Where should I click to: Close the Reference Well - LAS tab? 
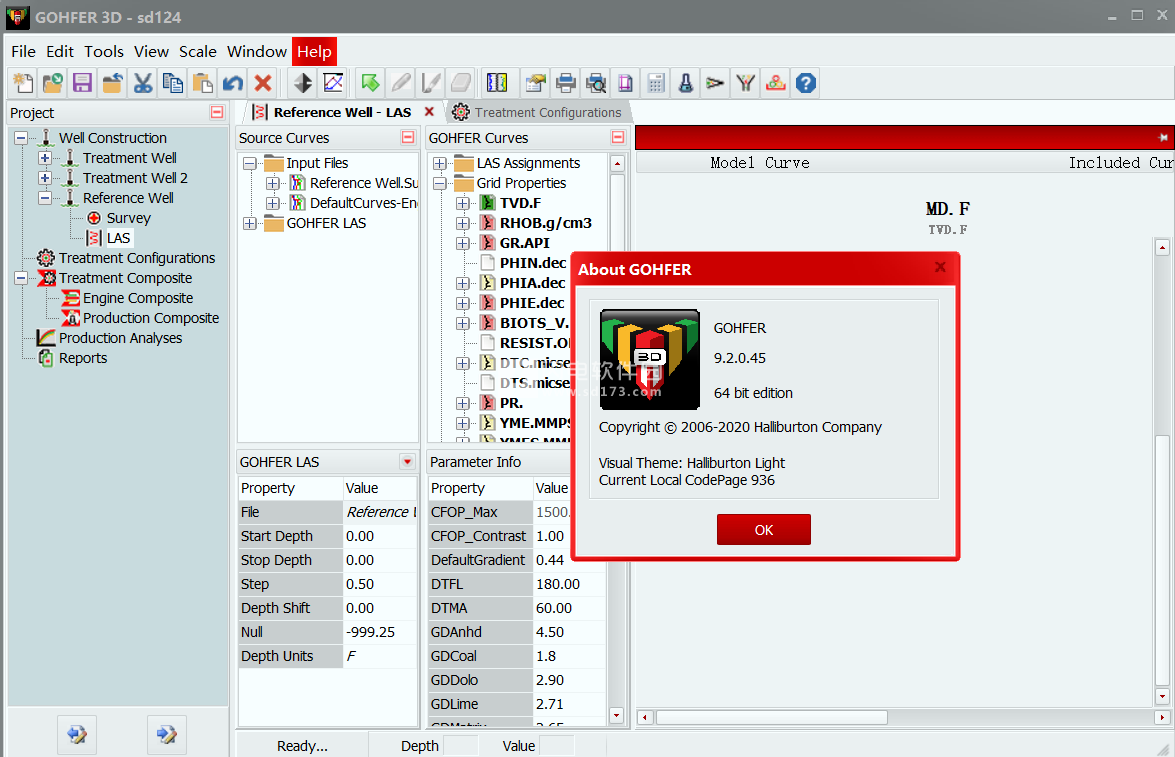coord(429,112)
